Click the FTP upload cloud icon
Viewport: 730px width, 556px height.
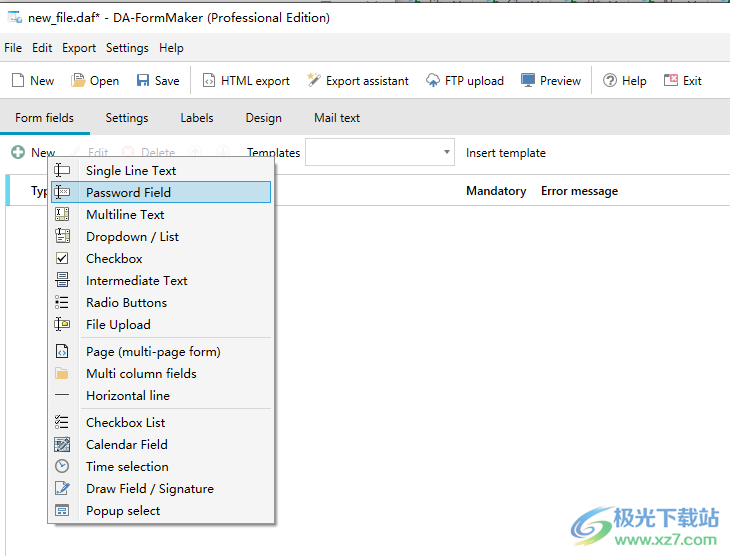click(x=433, y=81)
